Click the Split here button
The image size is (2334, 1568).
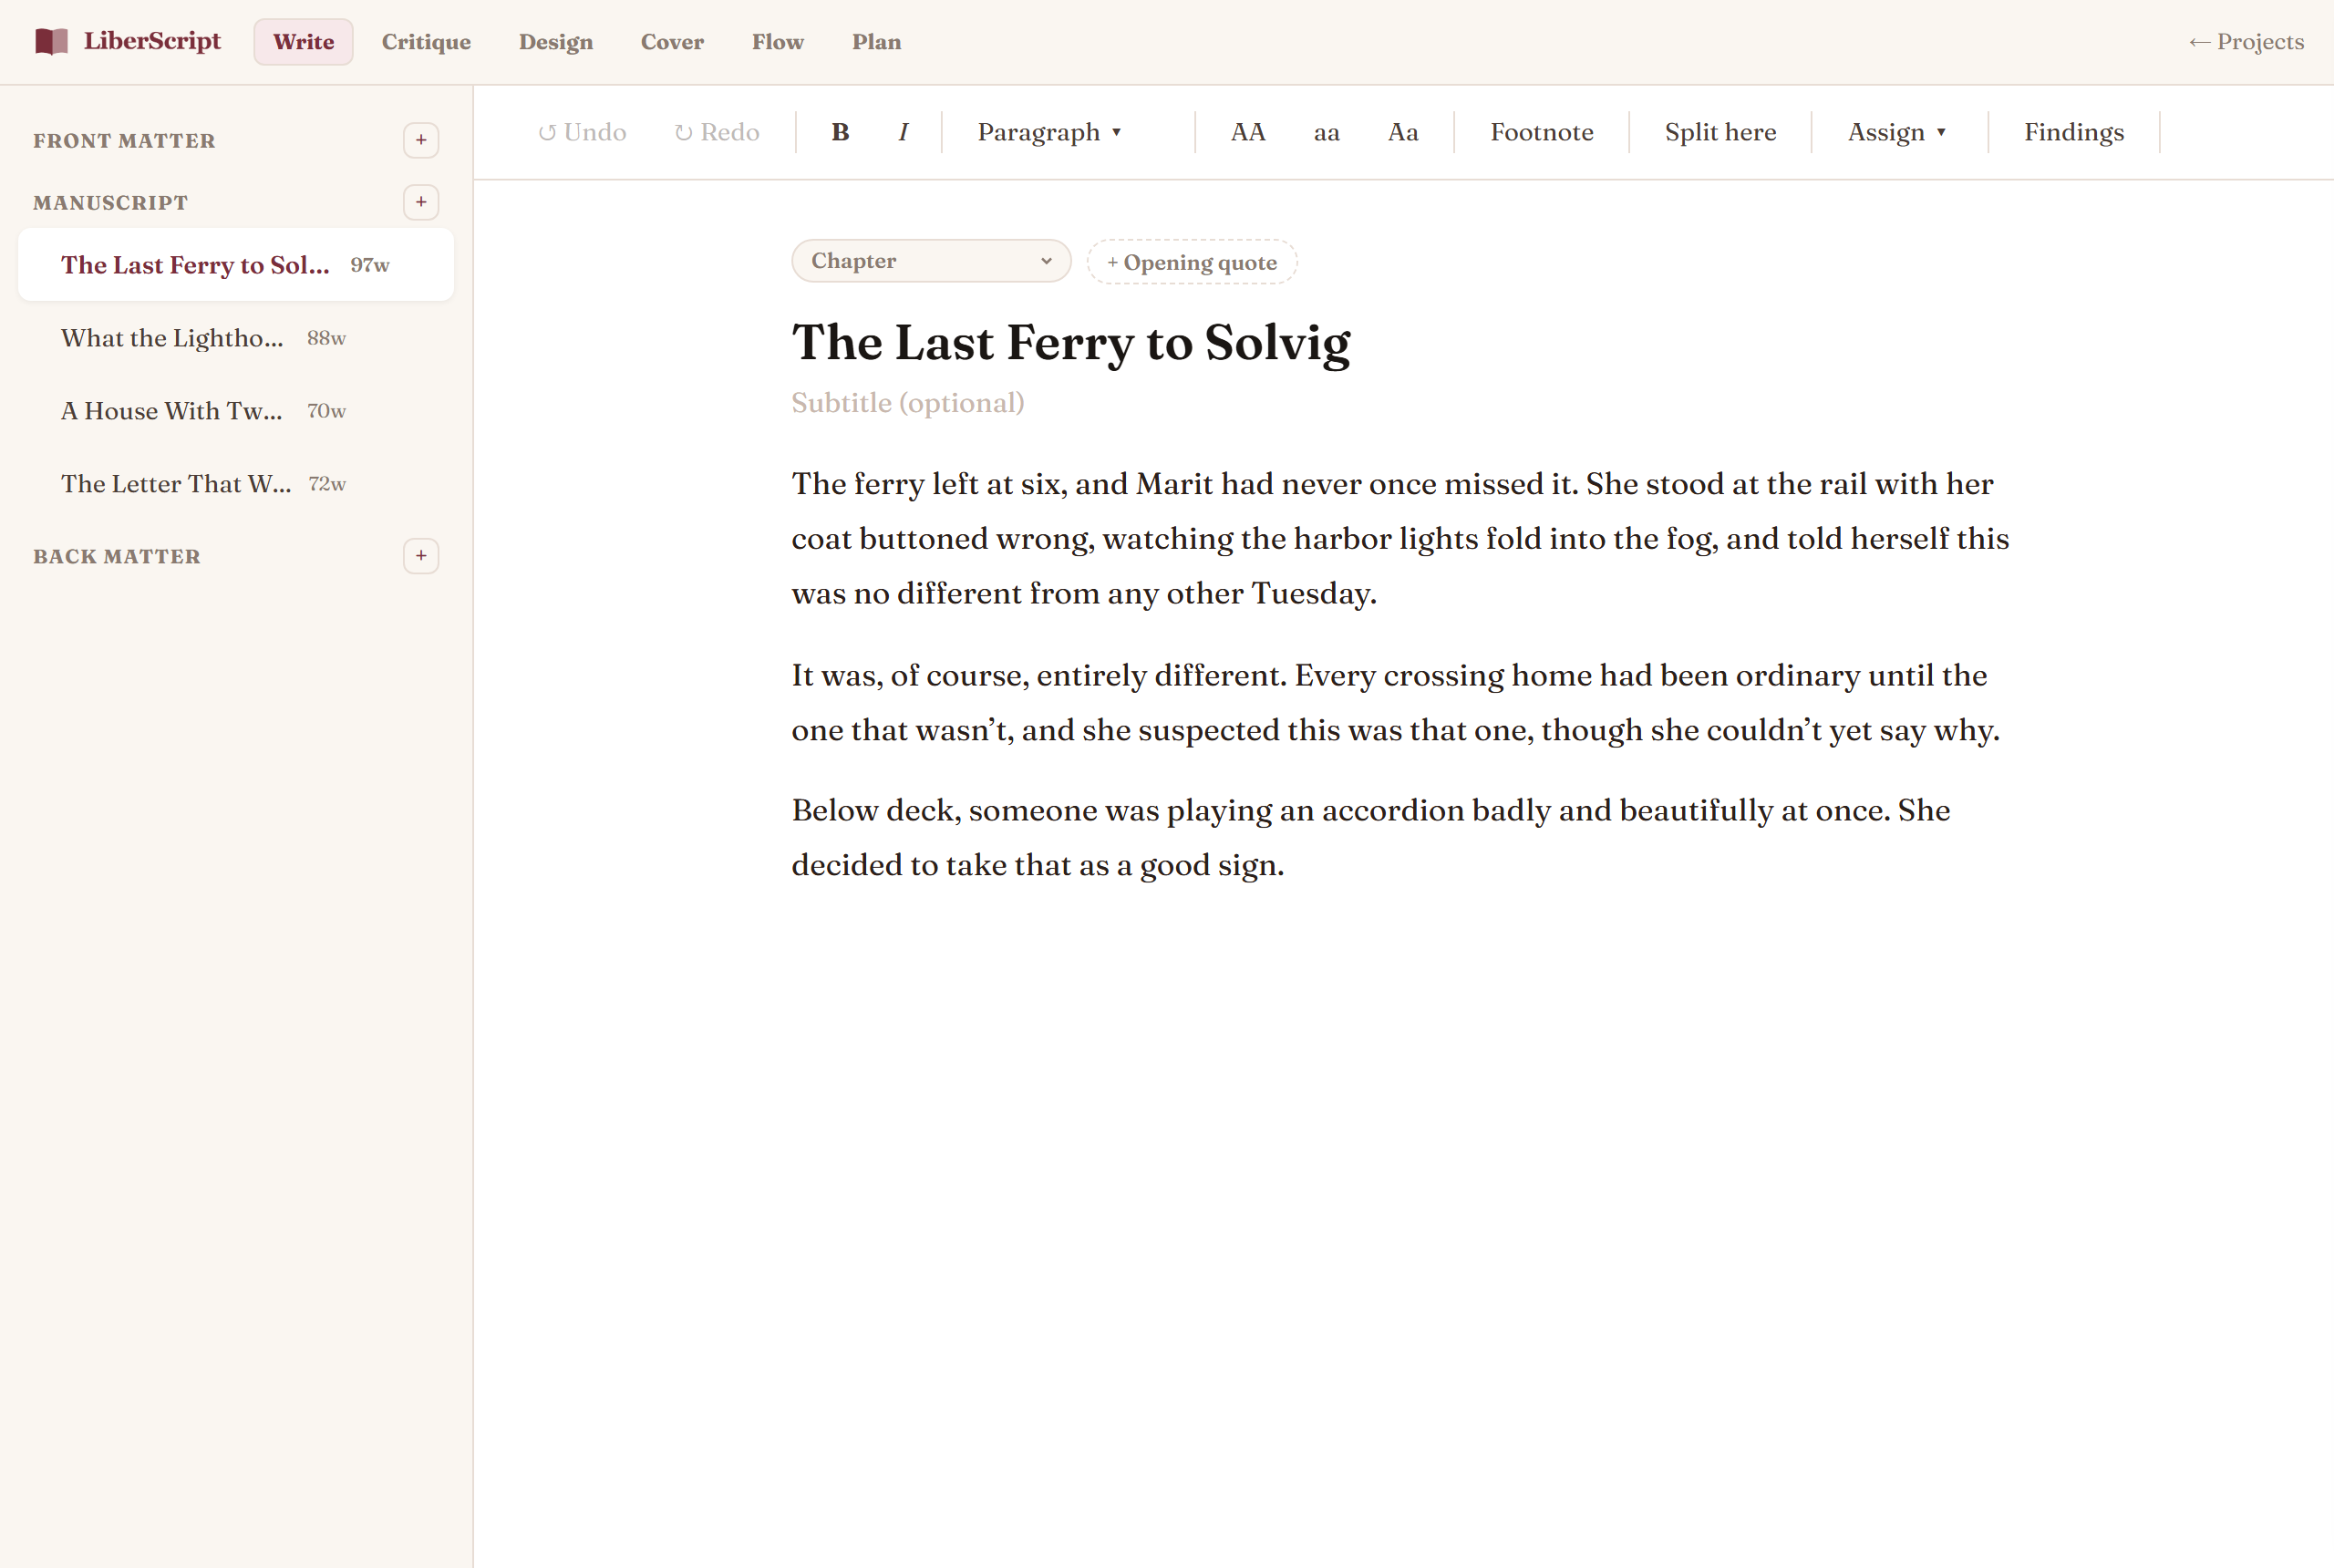point(1720,132)
